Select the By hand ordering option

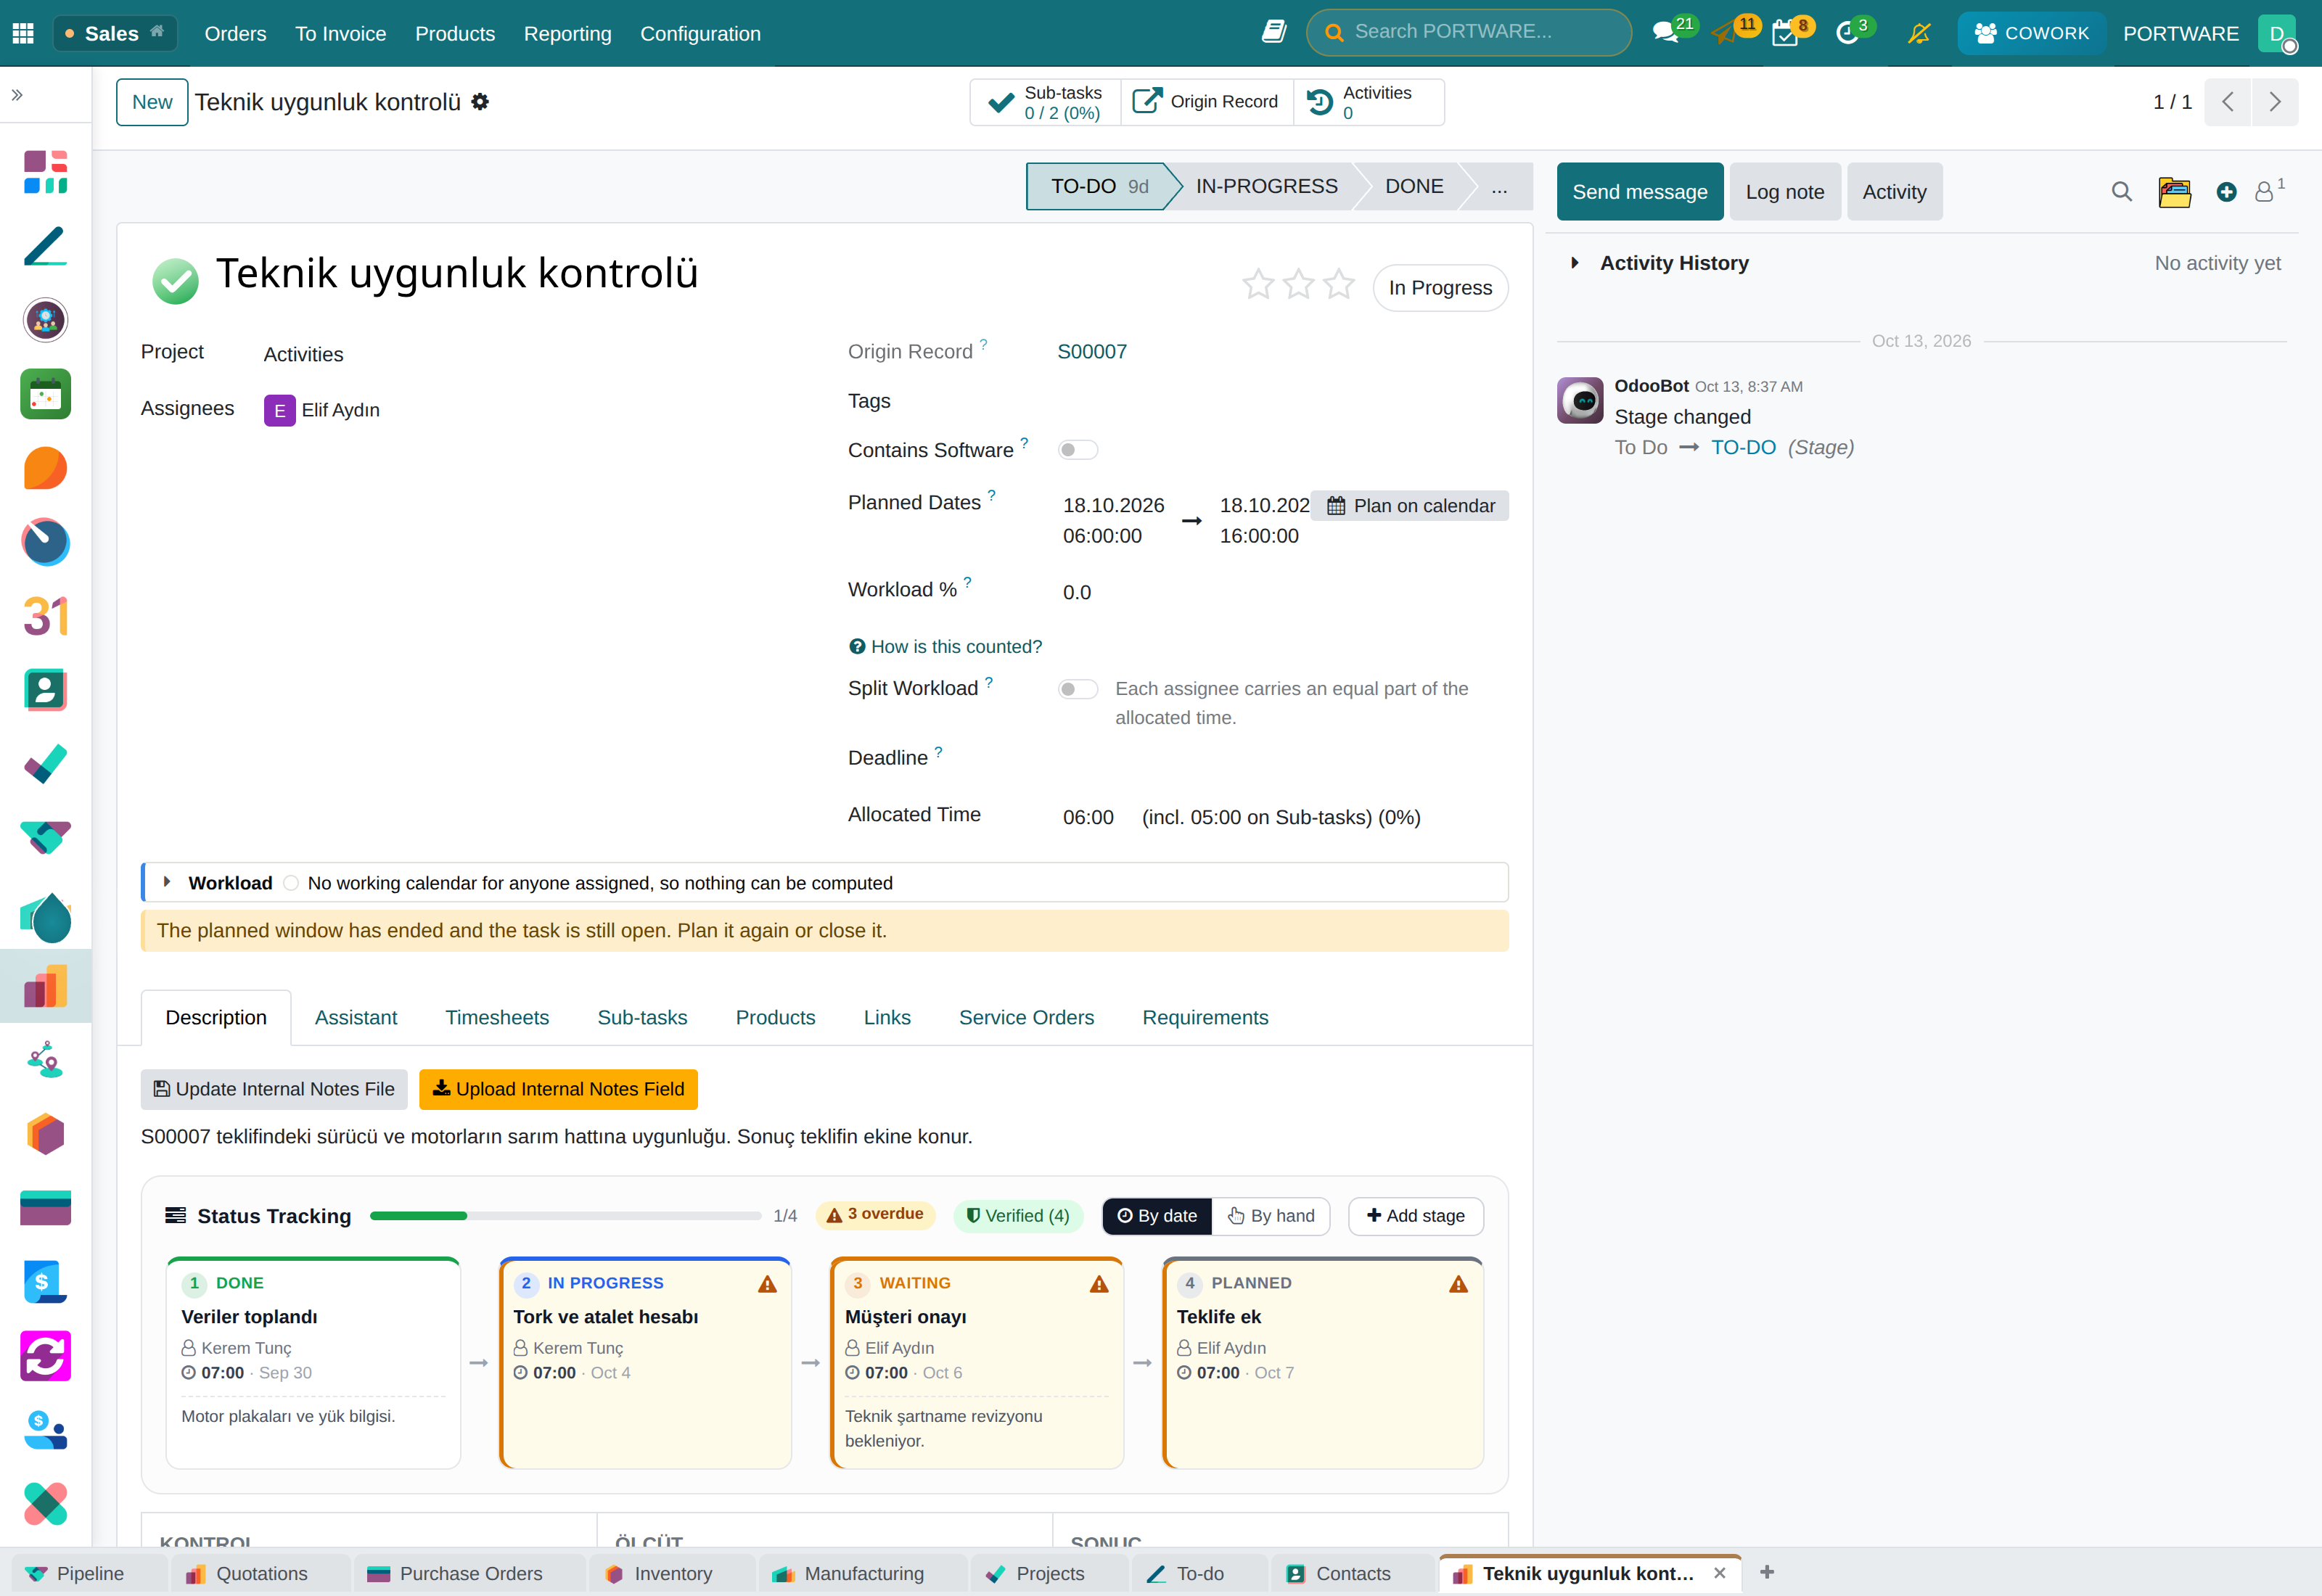click(1271, 1216)
